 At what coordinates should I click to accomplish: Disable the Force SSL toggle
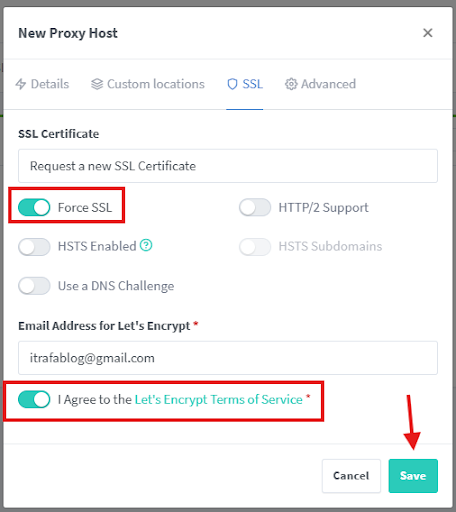coord(34,207)
